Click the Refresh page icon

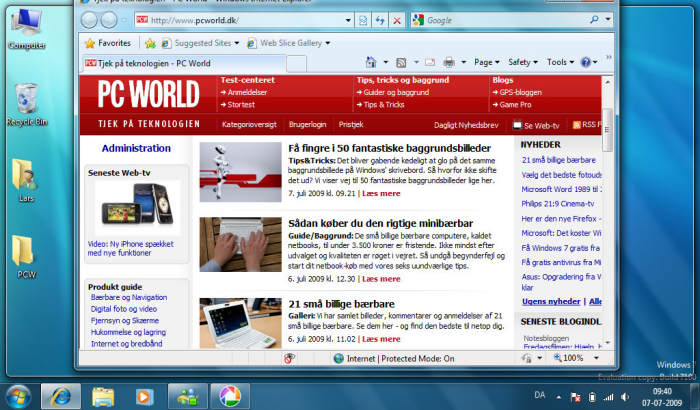pyautogui.click(x=380, y=21)
